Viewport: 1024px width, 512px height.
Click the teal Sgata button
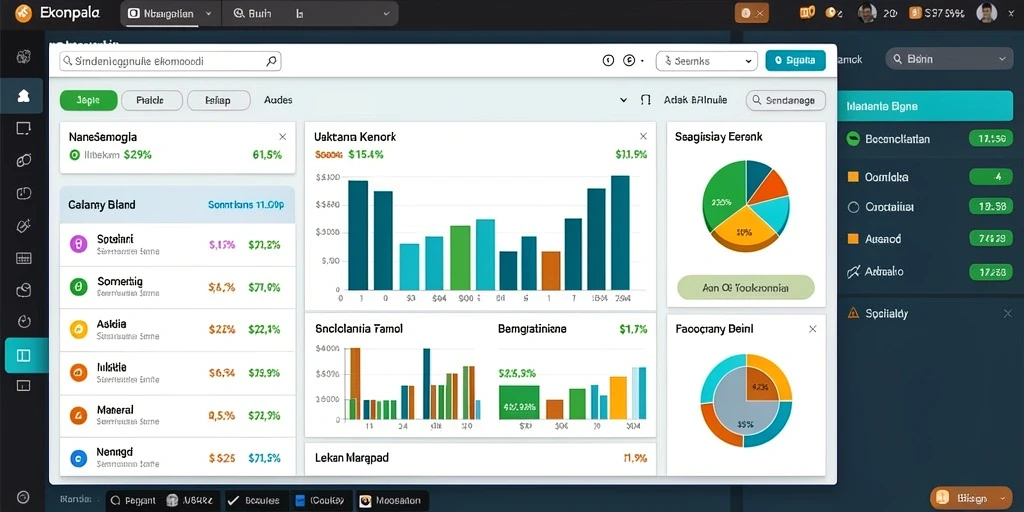795,61
